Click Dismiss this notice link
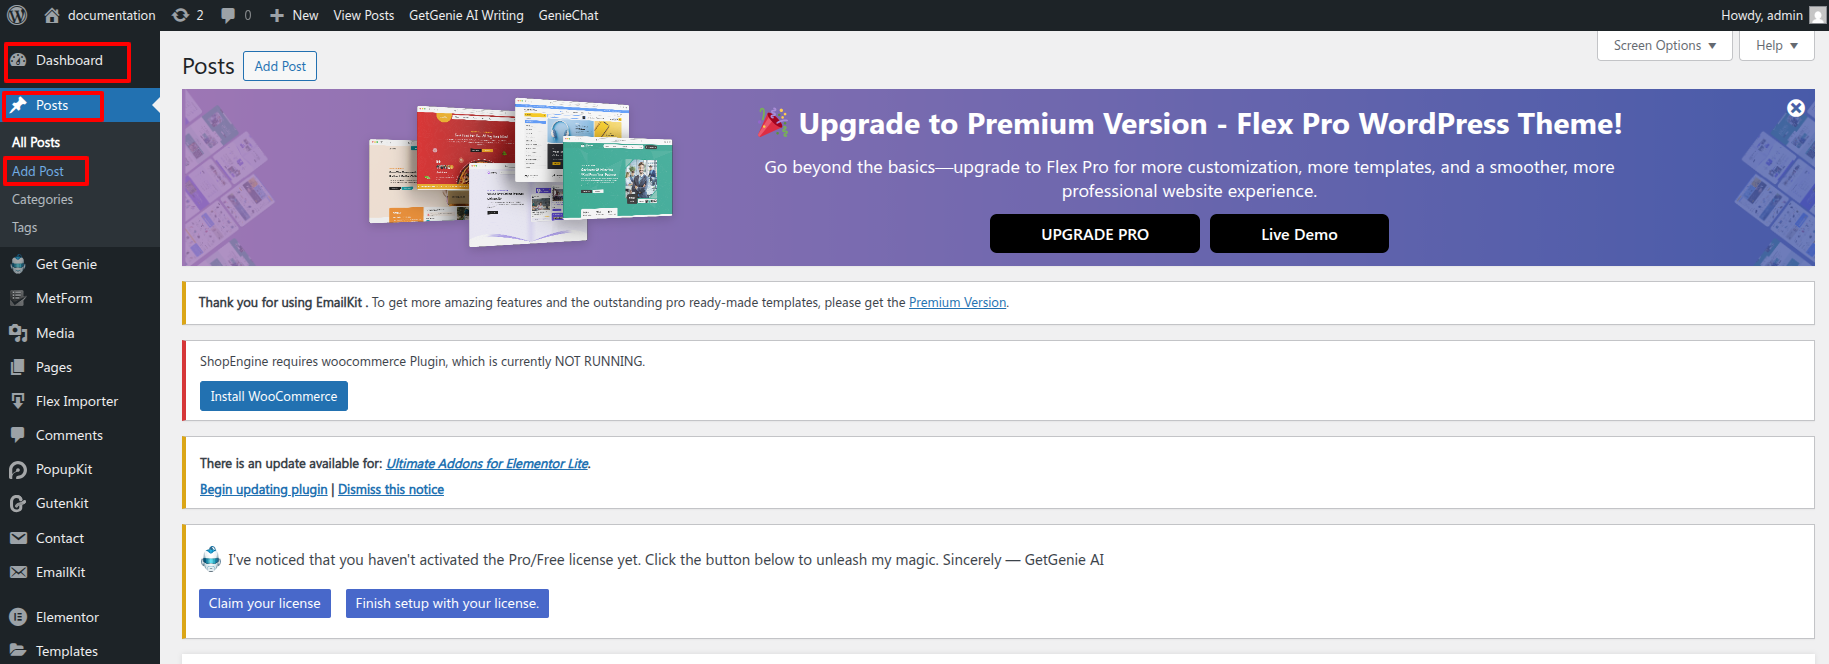Screen dimensions: 1829x664 391,489
